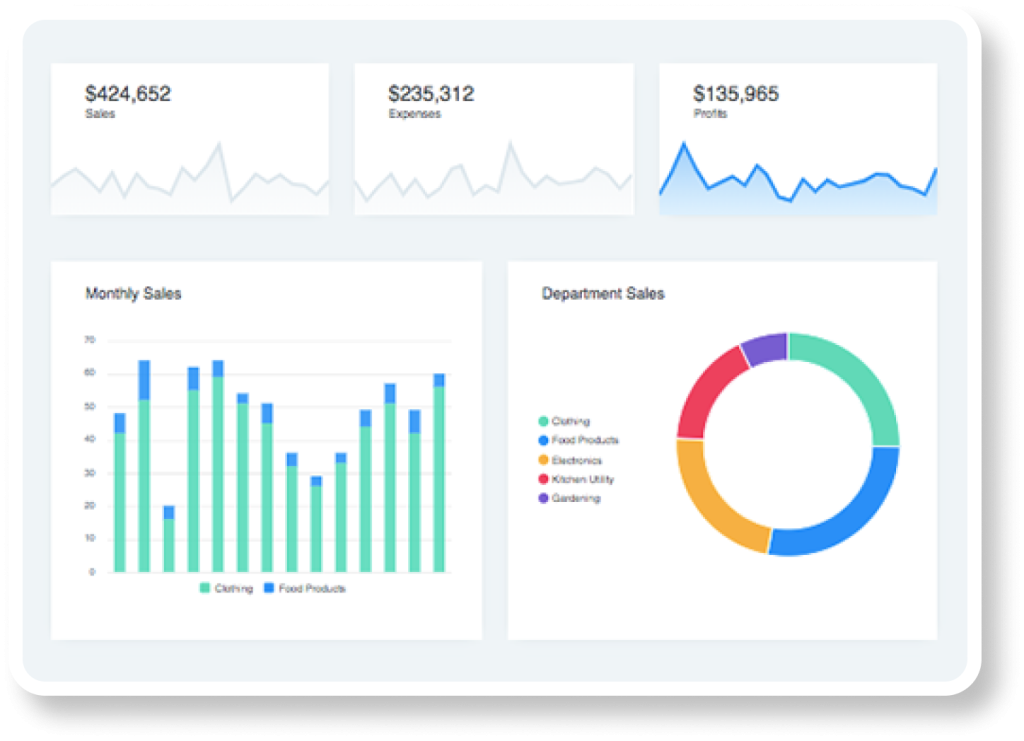The height and width of the screenshot is (741, 1024).
Task: Click orange Electronics legend dot
Action: tap(544, 460)
